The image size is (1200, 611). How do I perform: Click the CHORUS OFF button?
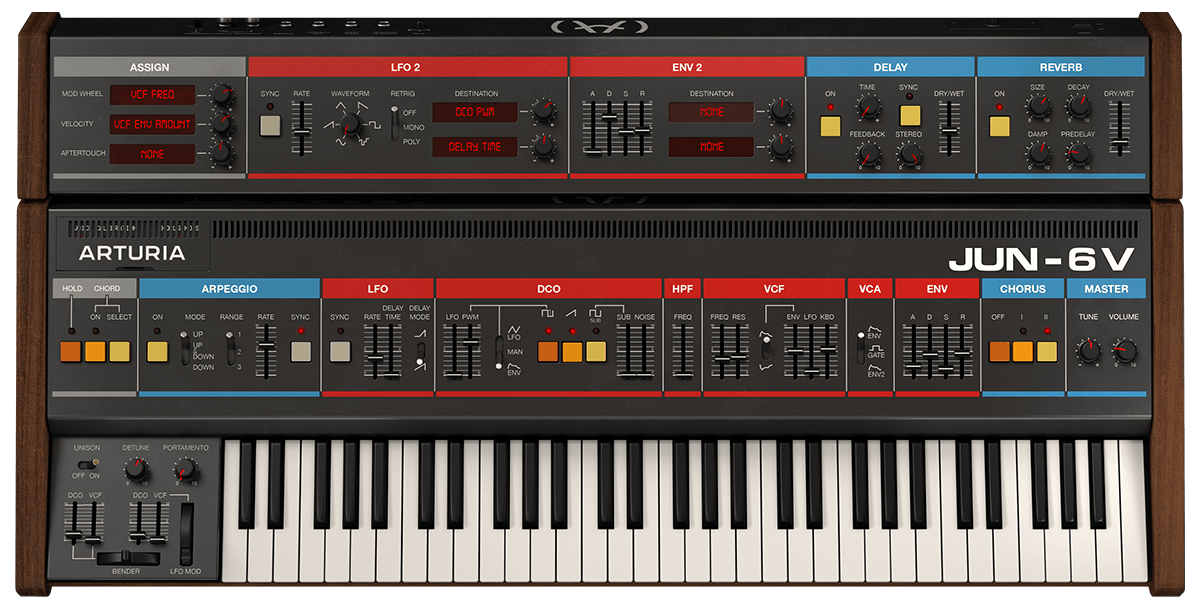[999, 351]
